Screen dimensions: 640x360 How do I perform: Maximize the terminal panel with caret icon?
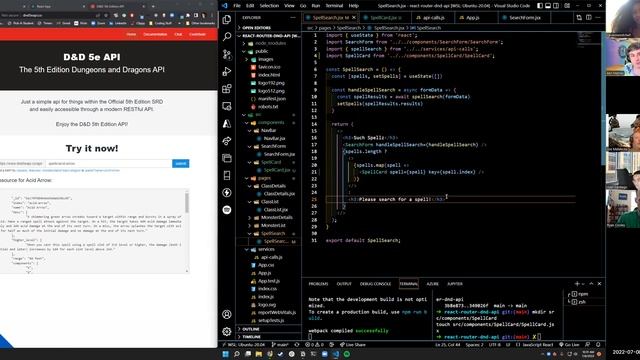tap(591, 283)
